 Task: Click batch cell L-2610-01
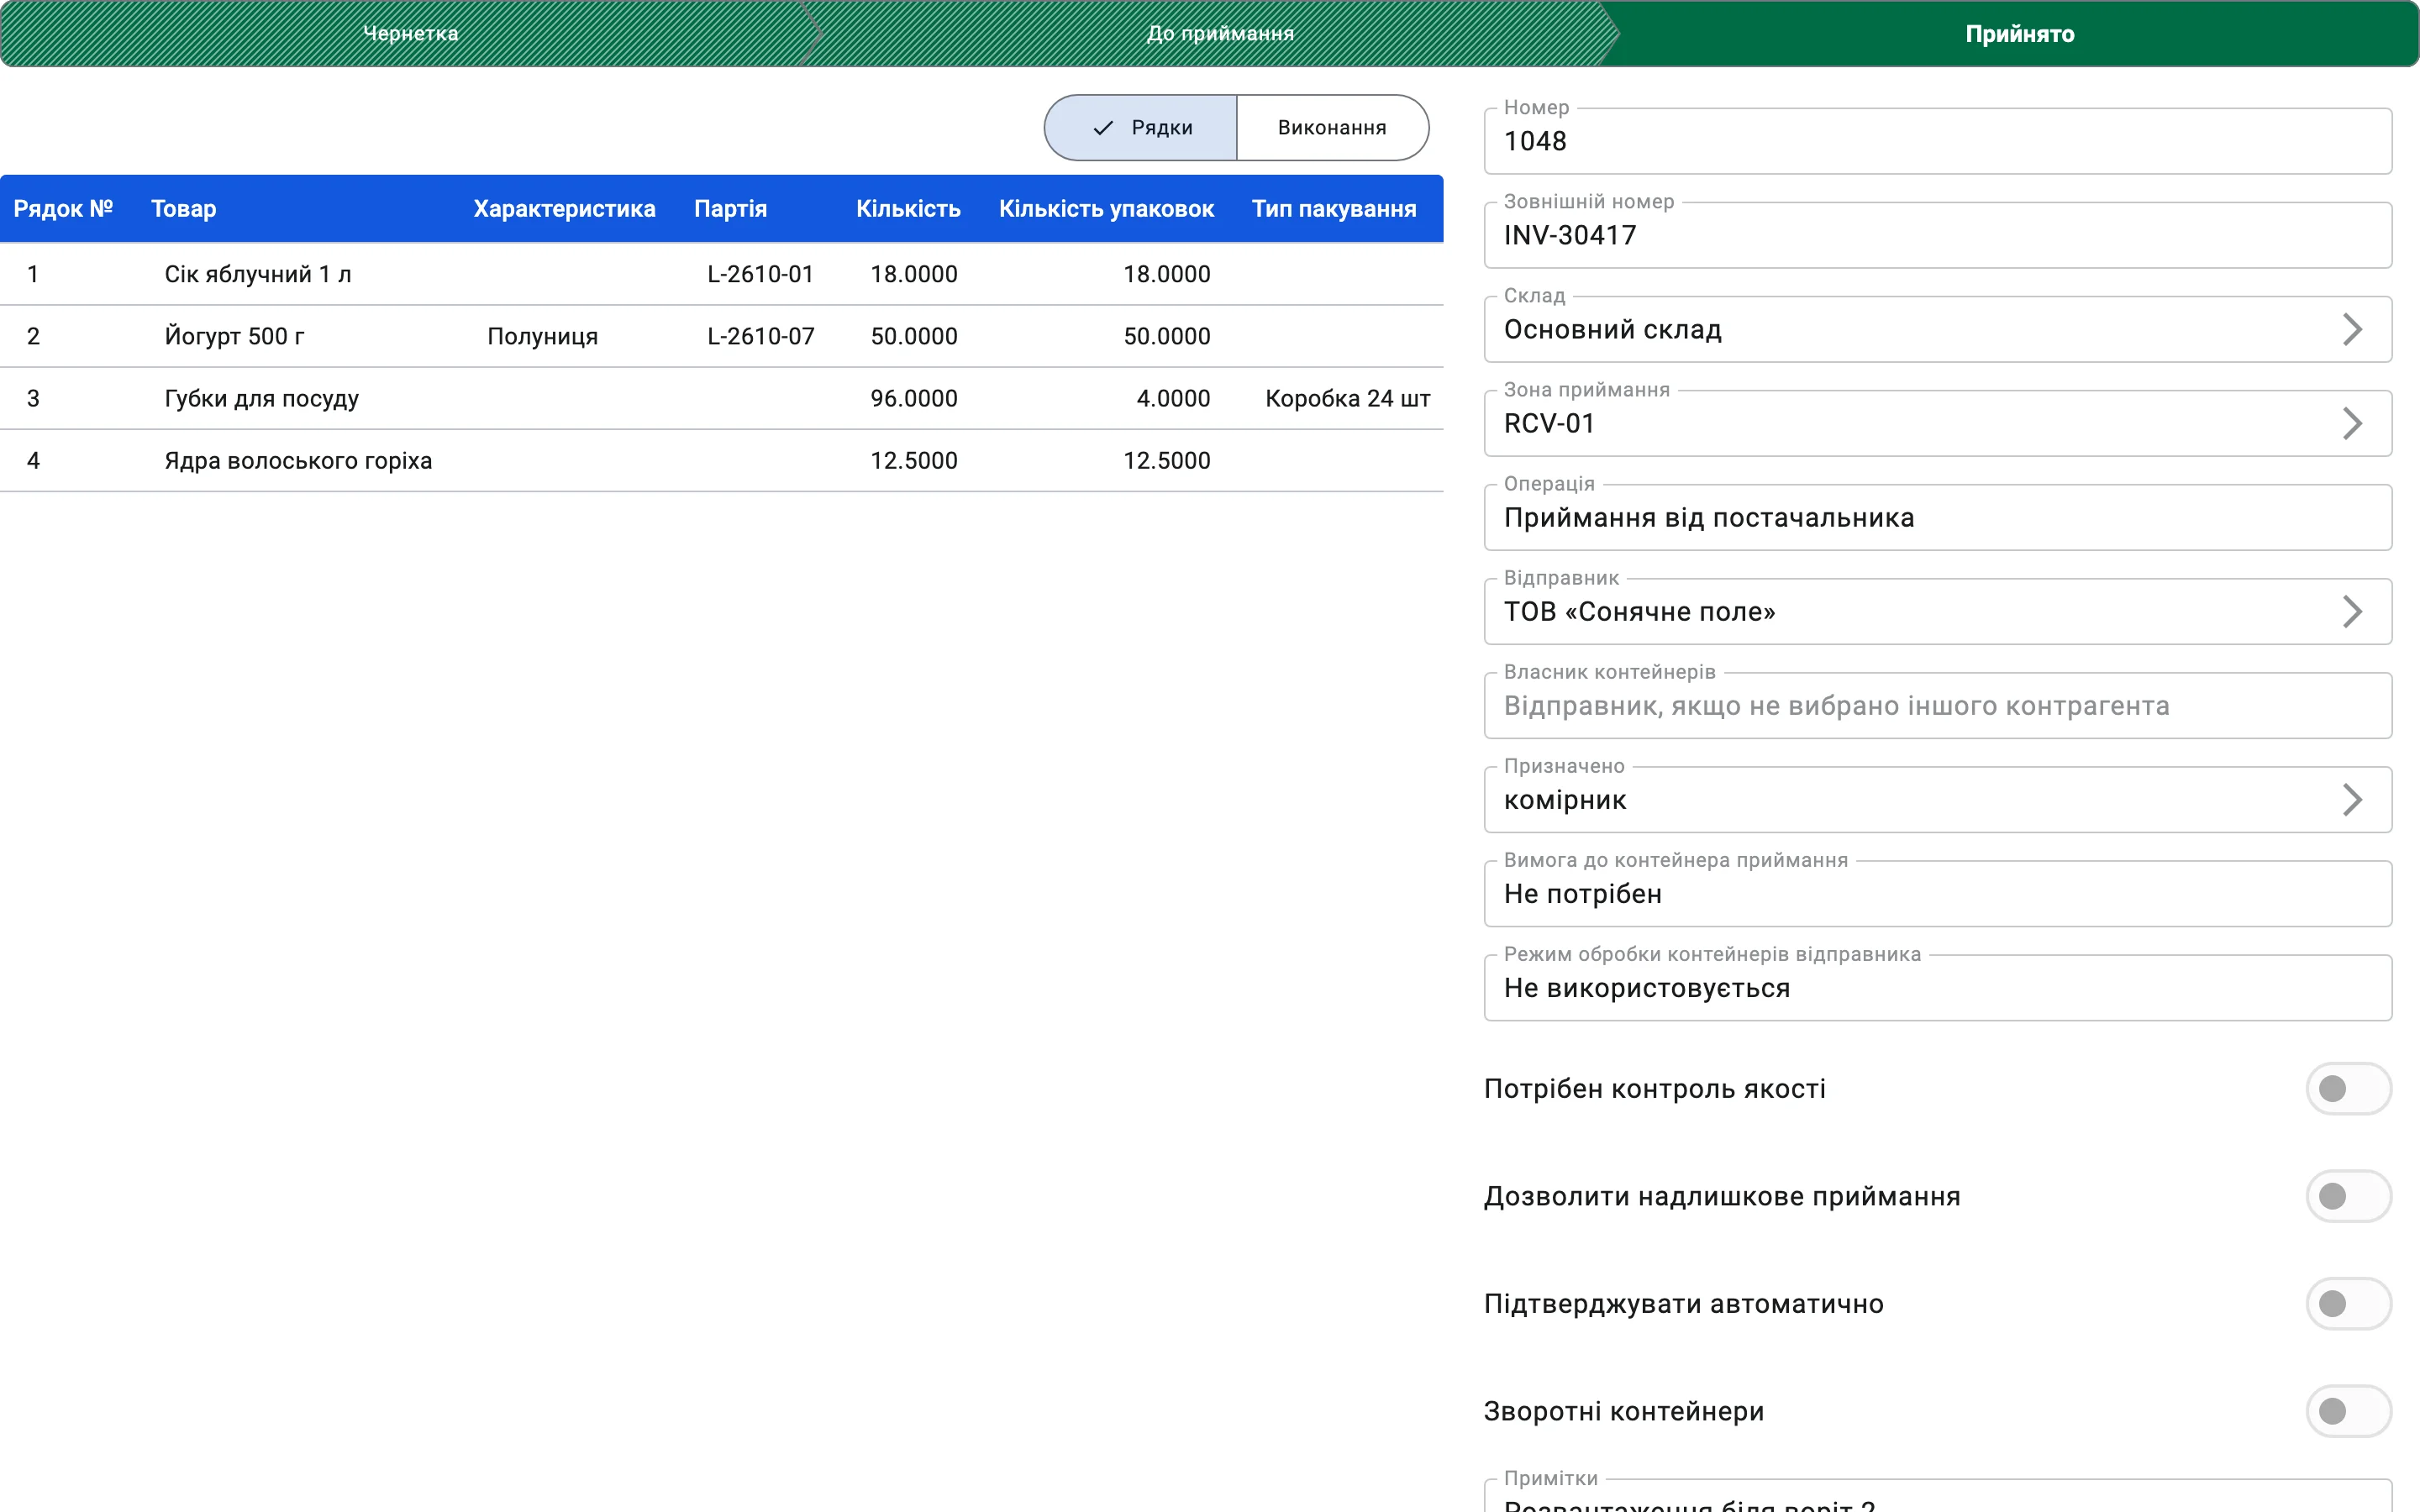coord(760,274)
